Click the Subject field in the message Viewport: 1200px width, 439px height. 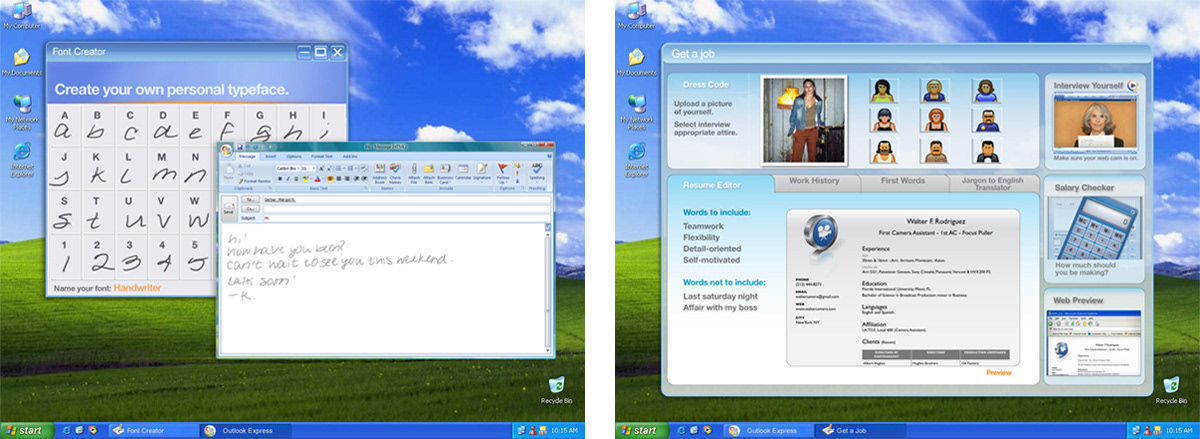tap(405, 217)
